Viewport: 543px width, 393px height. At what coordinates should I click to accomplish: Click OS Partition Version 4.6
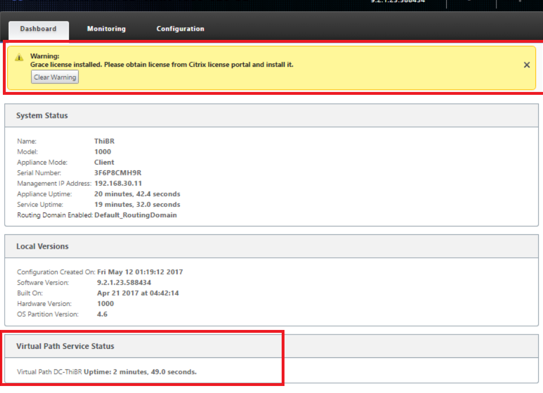[x=102, y=314]
